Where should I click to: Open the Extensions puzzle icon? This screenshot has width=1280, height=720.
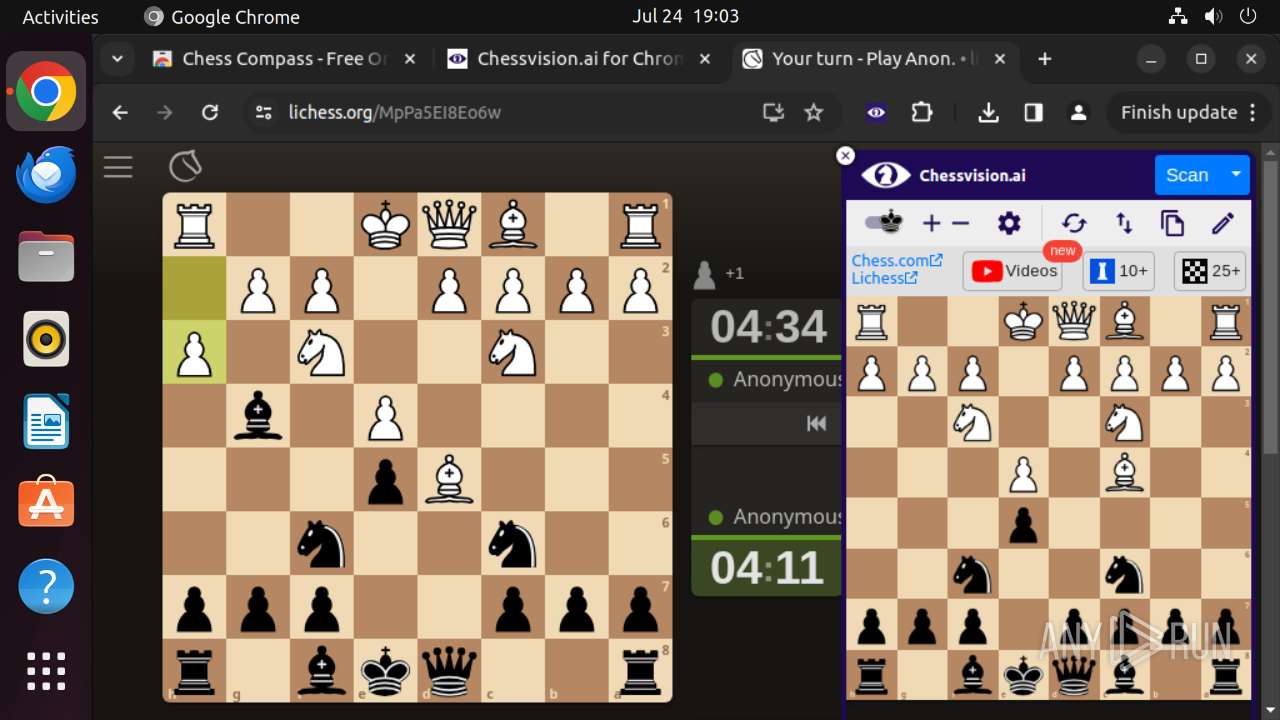(x=922, y=113)
